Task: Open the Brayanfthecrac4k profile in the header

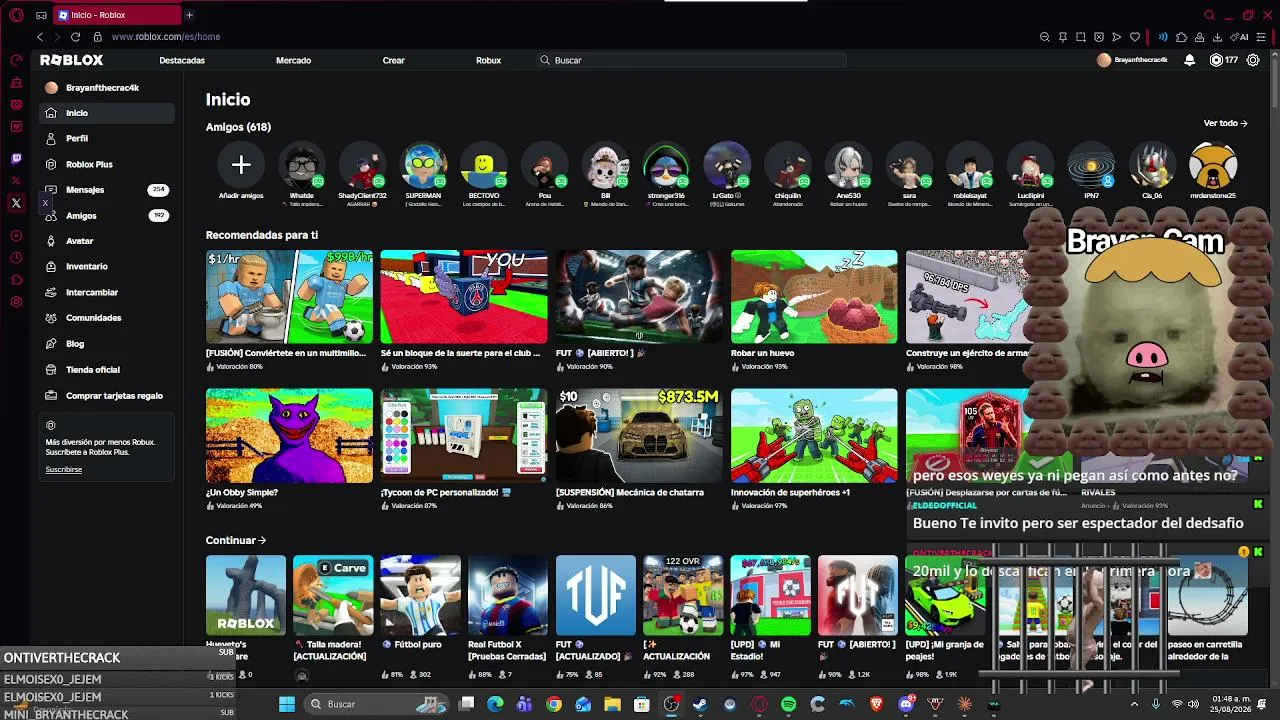Action: pyautogui.click(x=1132, y=60)
